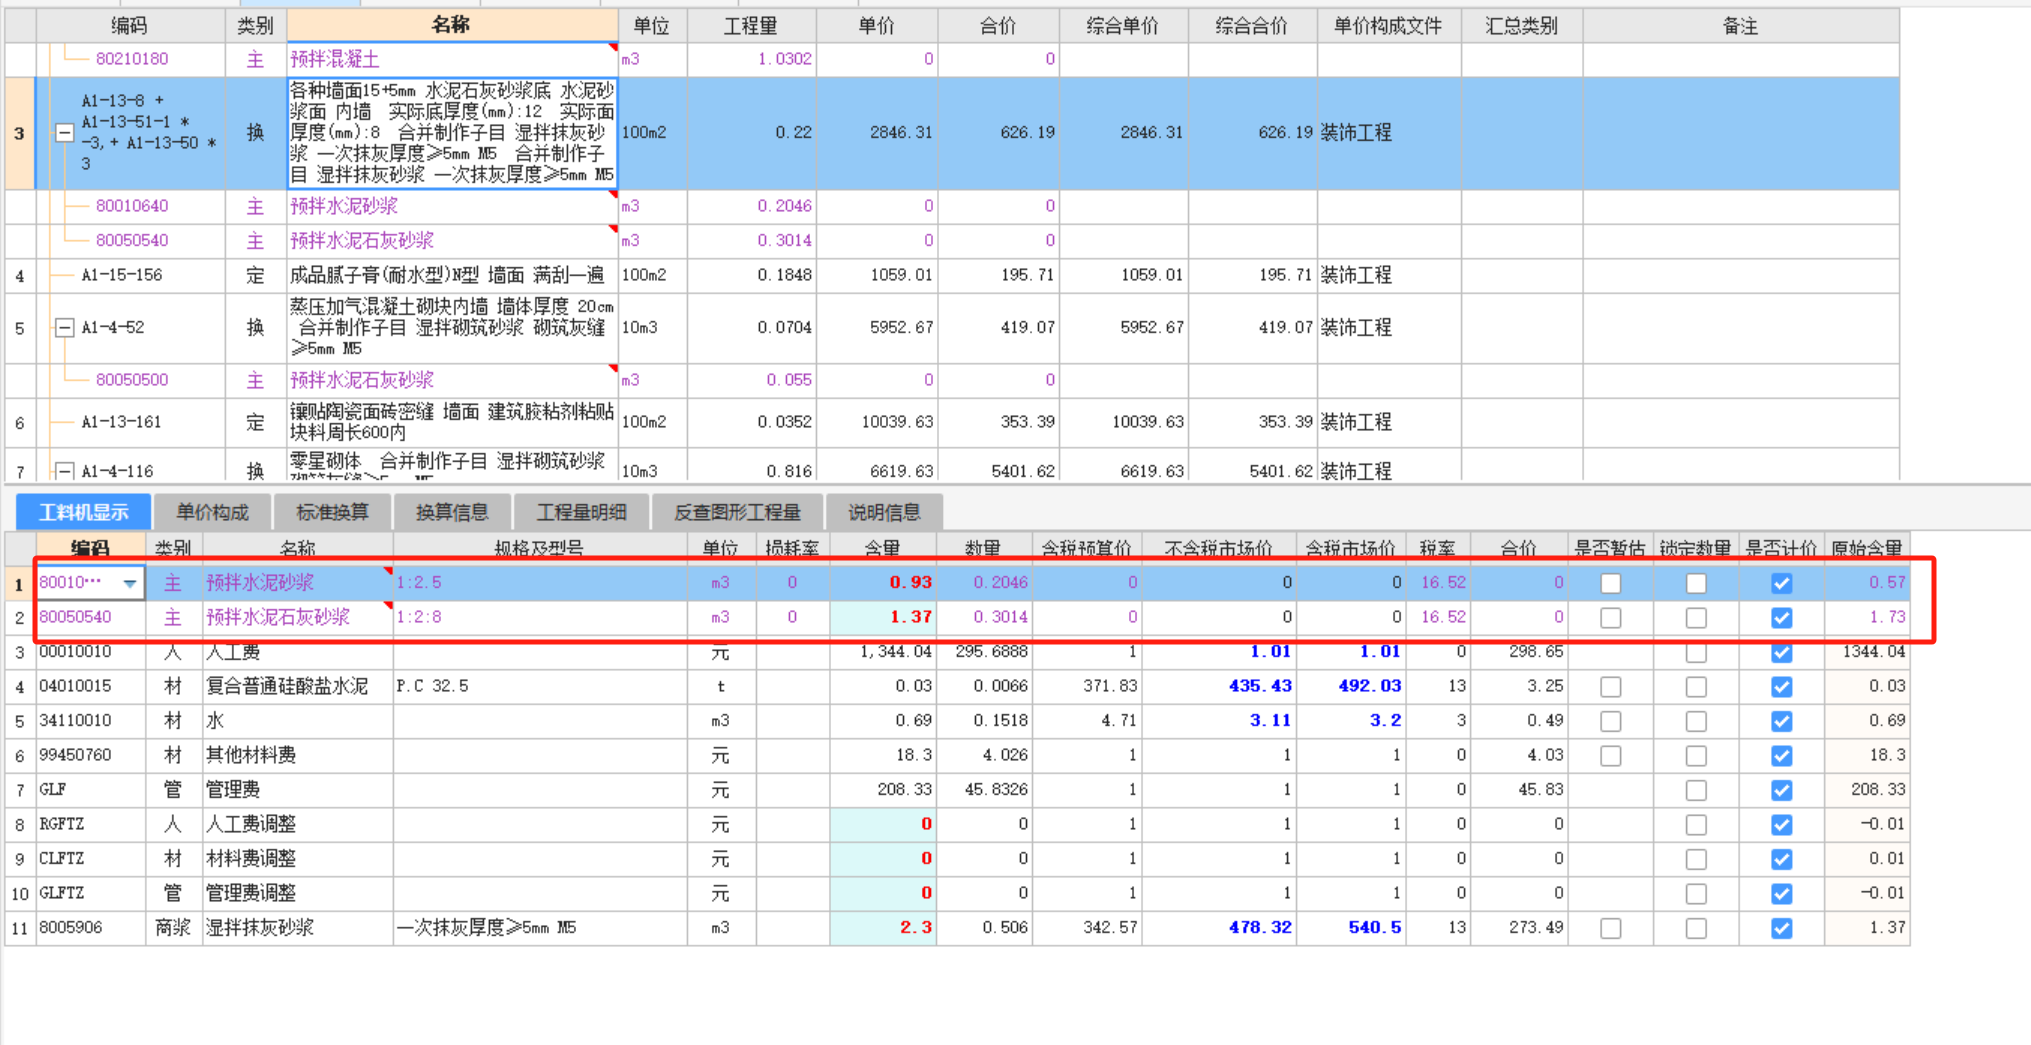
Task: Click the 蒸压加气混凝土砌块内墙 name cell
Action: pos(452,328)
